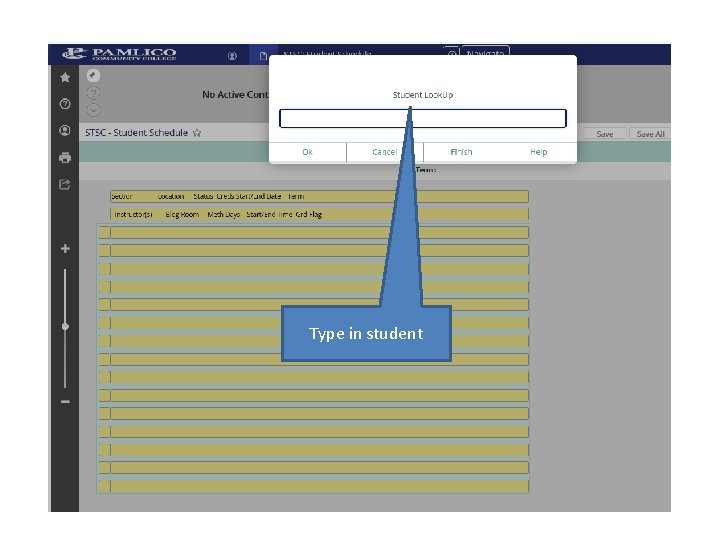This screenshot has width=720, height=540.
Task: Click the Print icon in sidebar
Action: coord(65,158)
